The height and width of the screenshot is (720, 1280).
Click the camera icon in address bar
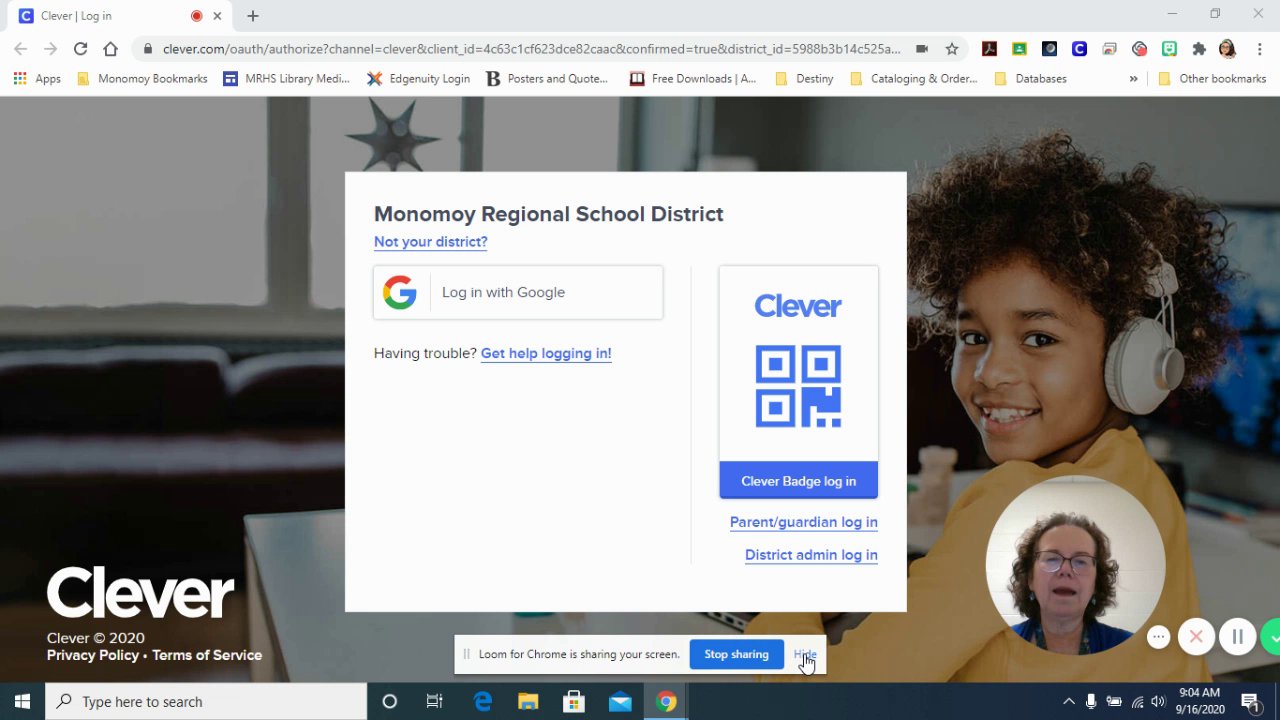pyautogui.click(x=922, y=49)
